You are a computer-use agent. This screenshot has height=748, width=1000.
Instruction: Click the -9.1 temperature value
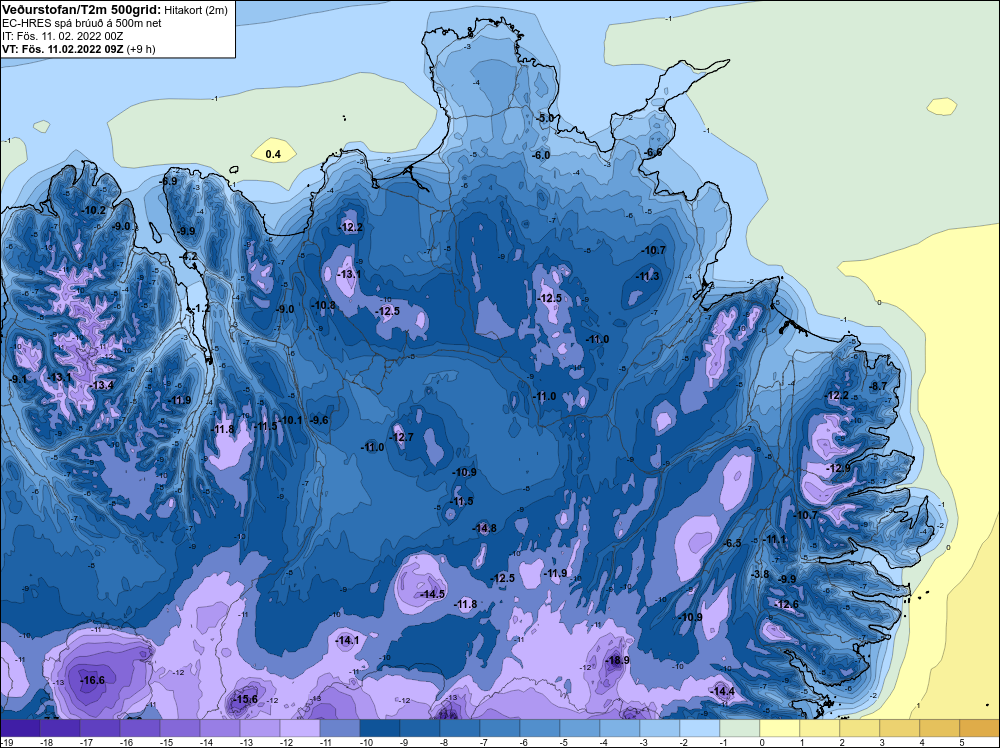coord(18,379)
